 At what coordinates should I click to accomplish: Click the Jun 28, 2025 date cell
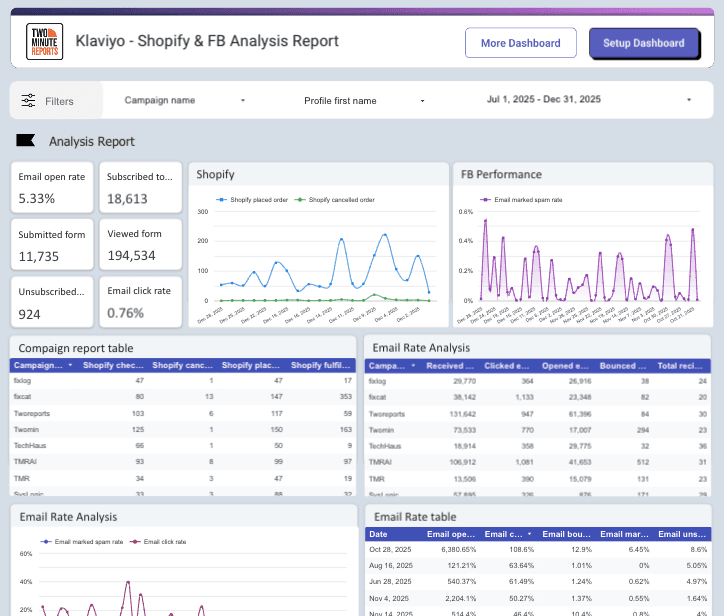(390, 581)
